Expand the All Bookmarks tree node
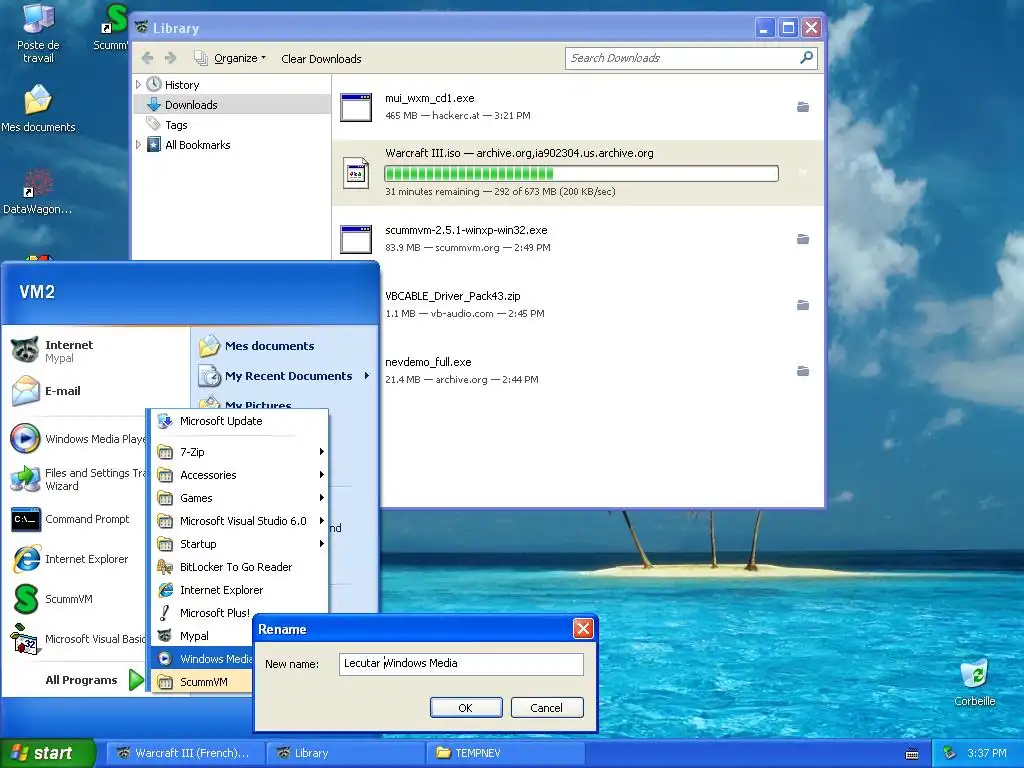 pyautogui.click(x=138, y=145)
